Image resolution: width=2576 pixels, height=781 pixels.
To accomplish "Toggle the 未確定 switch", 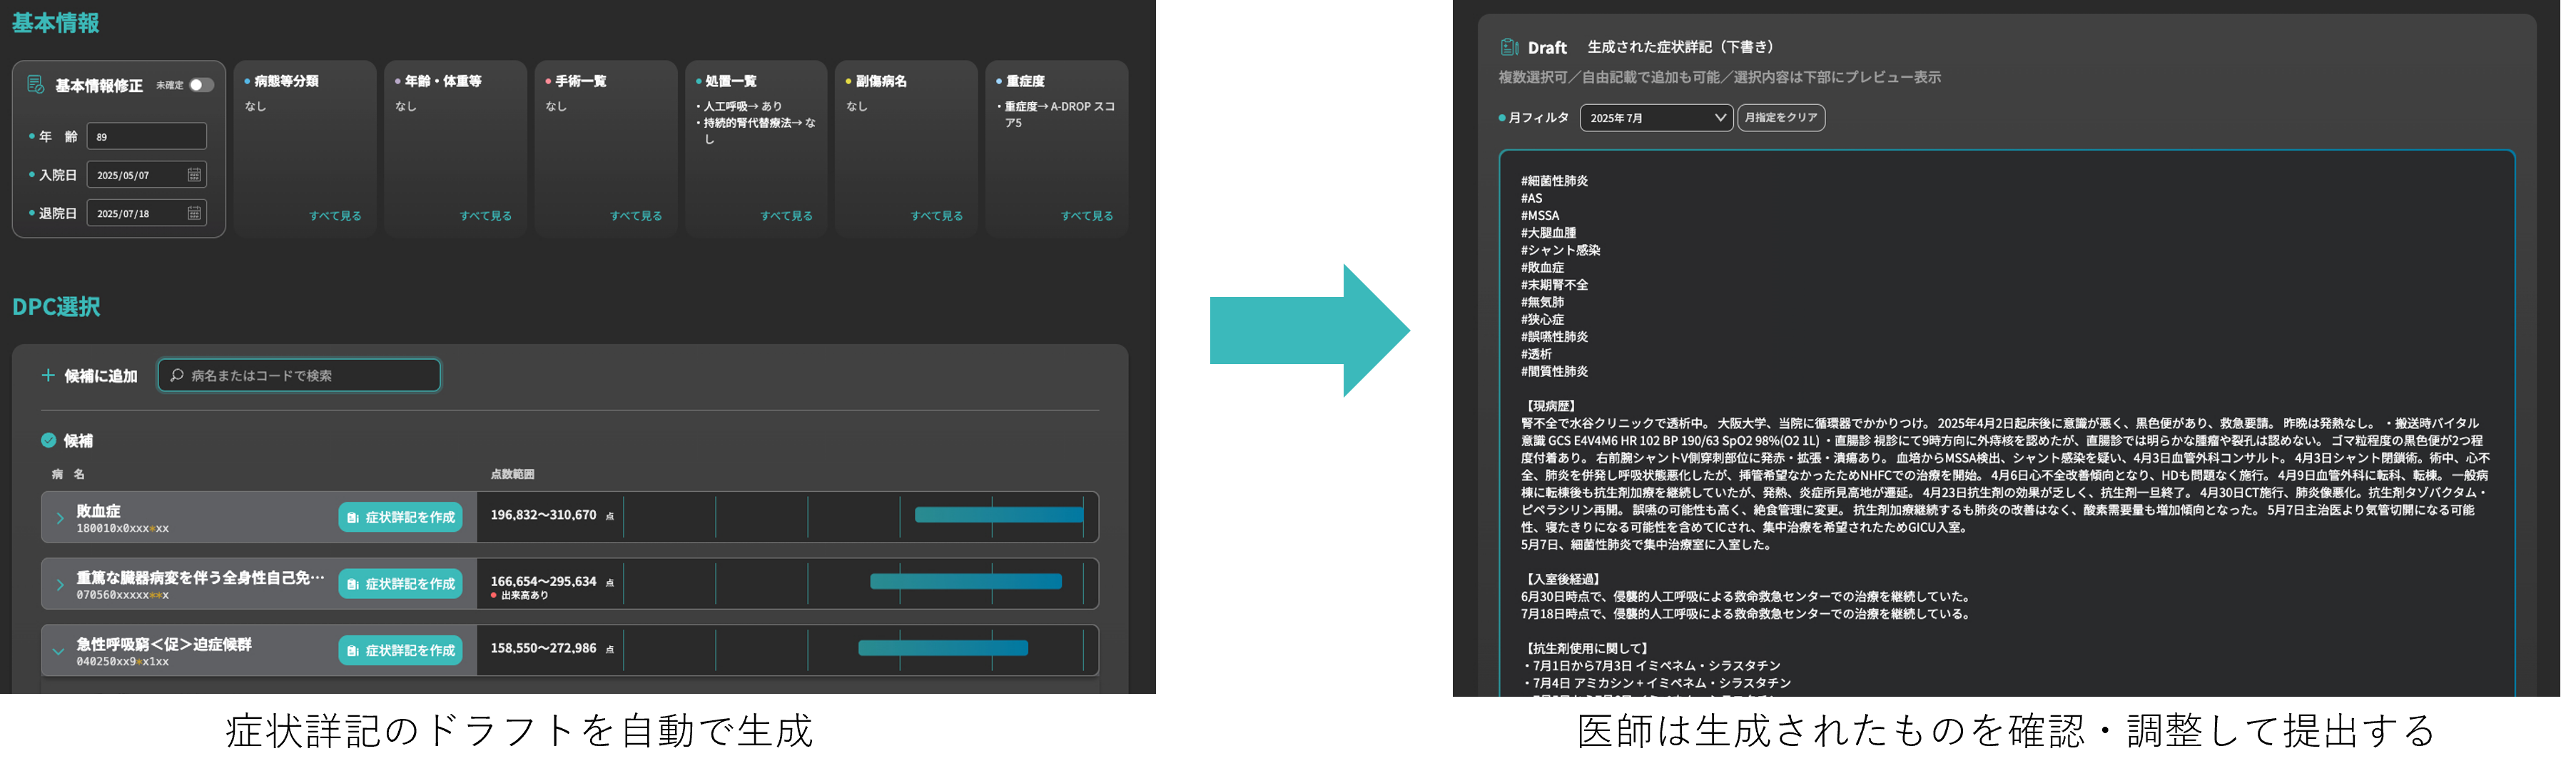I will click(x=201, y=85).
